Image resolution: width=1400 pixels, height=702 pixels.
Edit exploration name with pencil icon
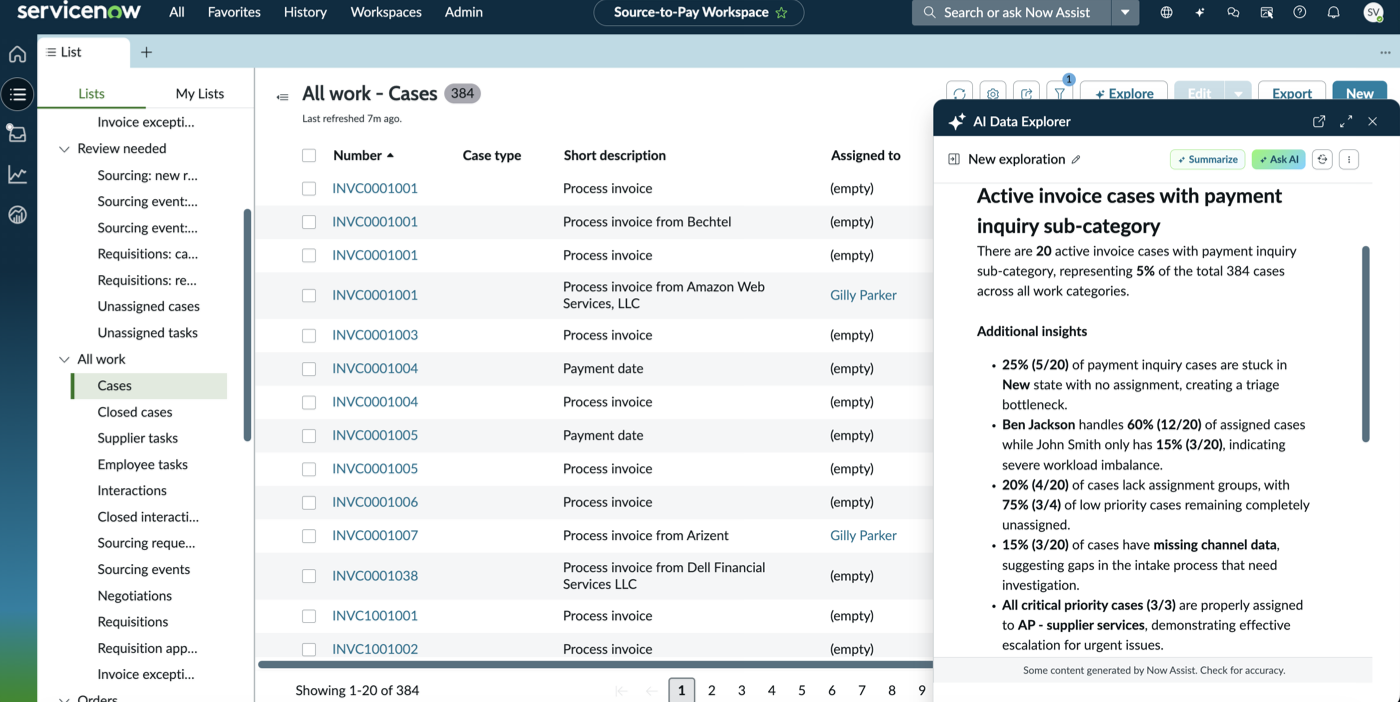click(x=1076, y=159)
